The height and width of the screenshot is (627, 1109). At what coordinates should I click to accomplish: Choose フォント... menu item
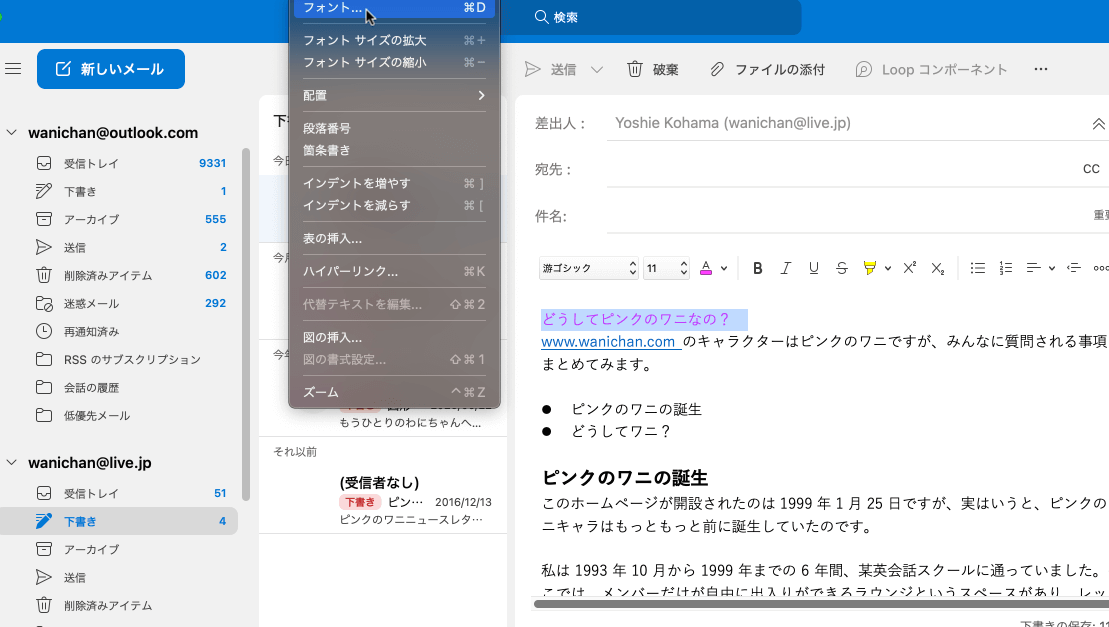coord(394,8)
